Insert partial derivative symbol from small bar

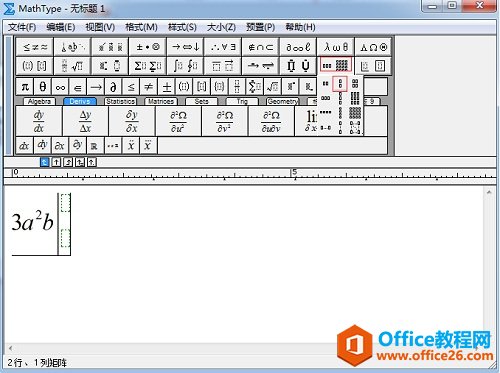pyautogui.click(x=113, y=87)
